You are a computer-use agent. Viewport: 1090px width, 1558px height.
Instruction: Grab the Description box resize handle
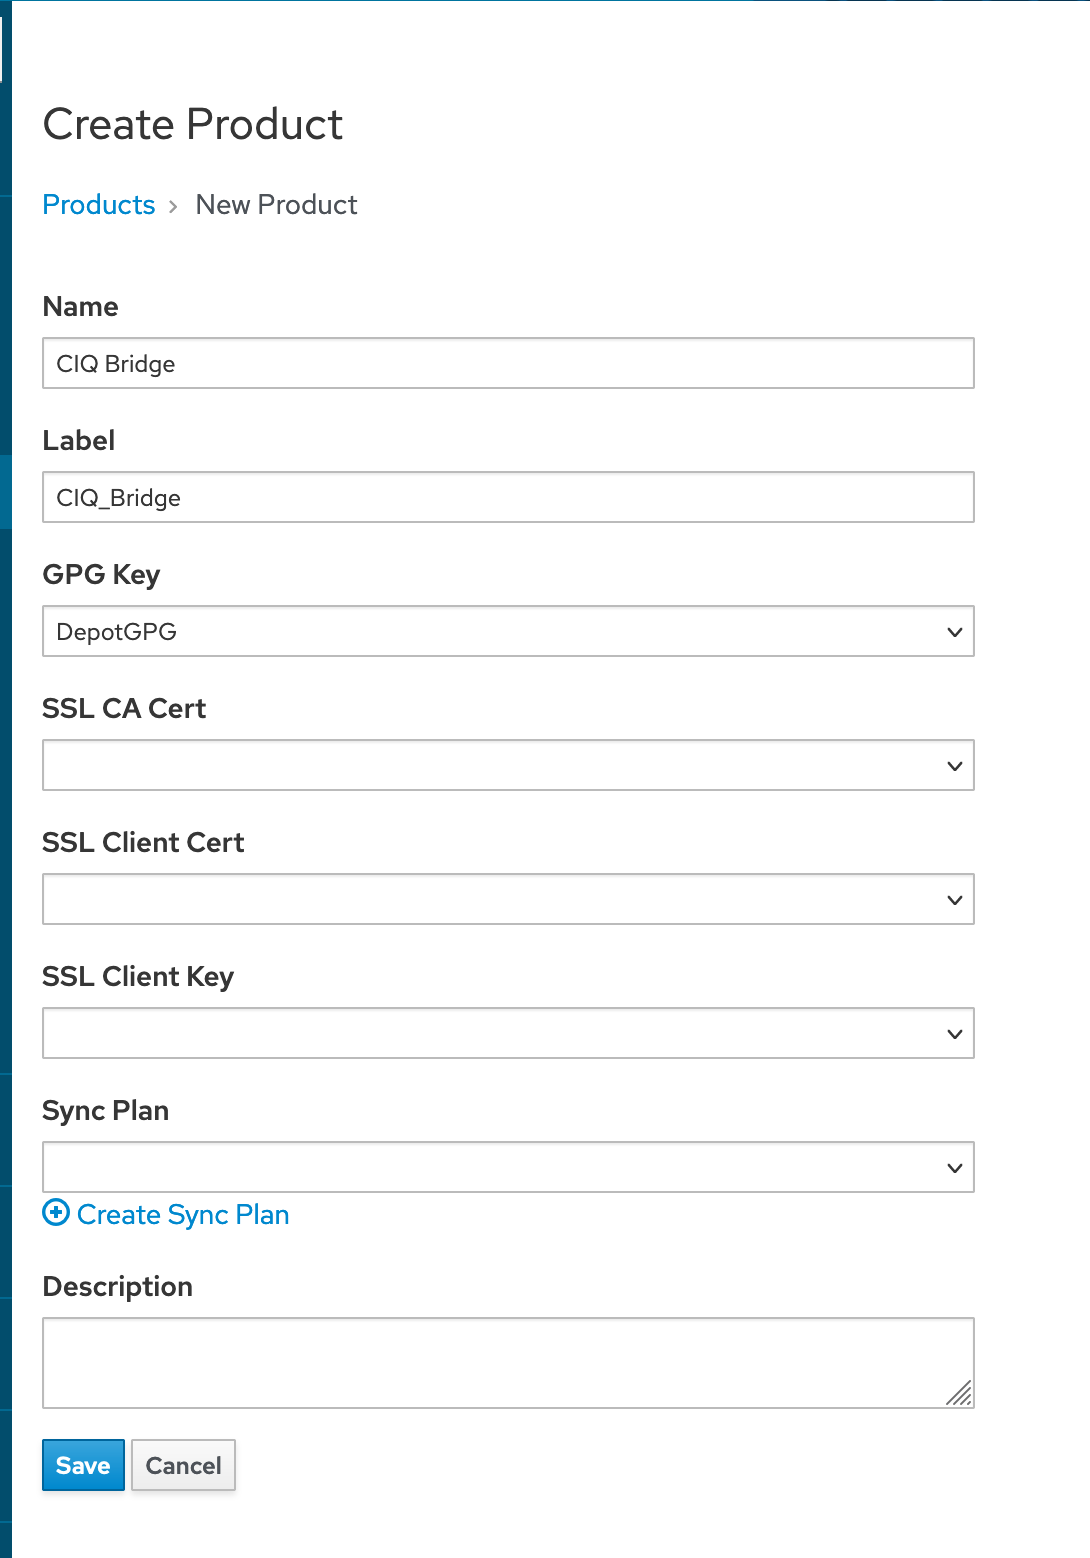[x=959, y=1393]
